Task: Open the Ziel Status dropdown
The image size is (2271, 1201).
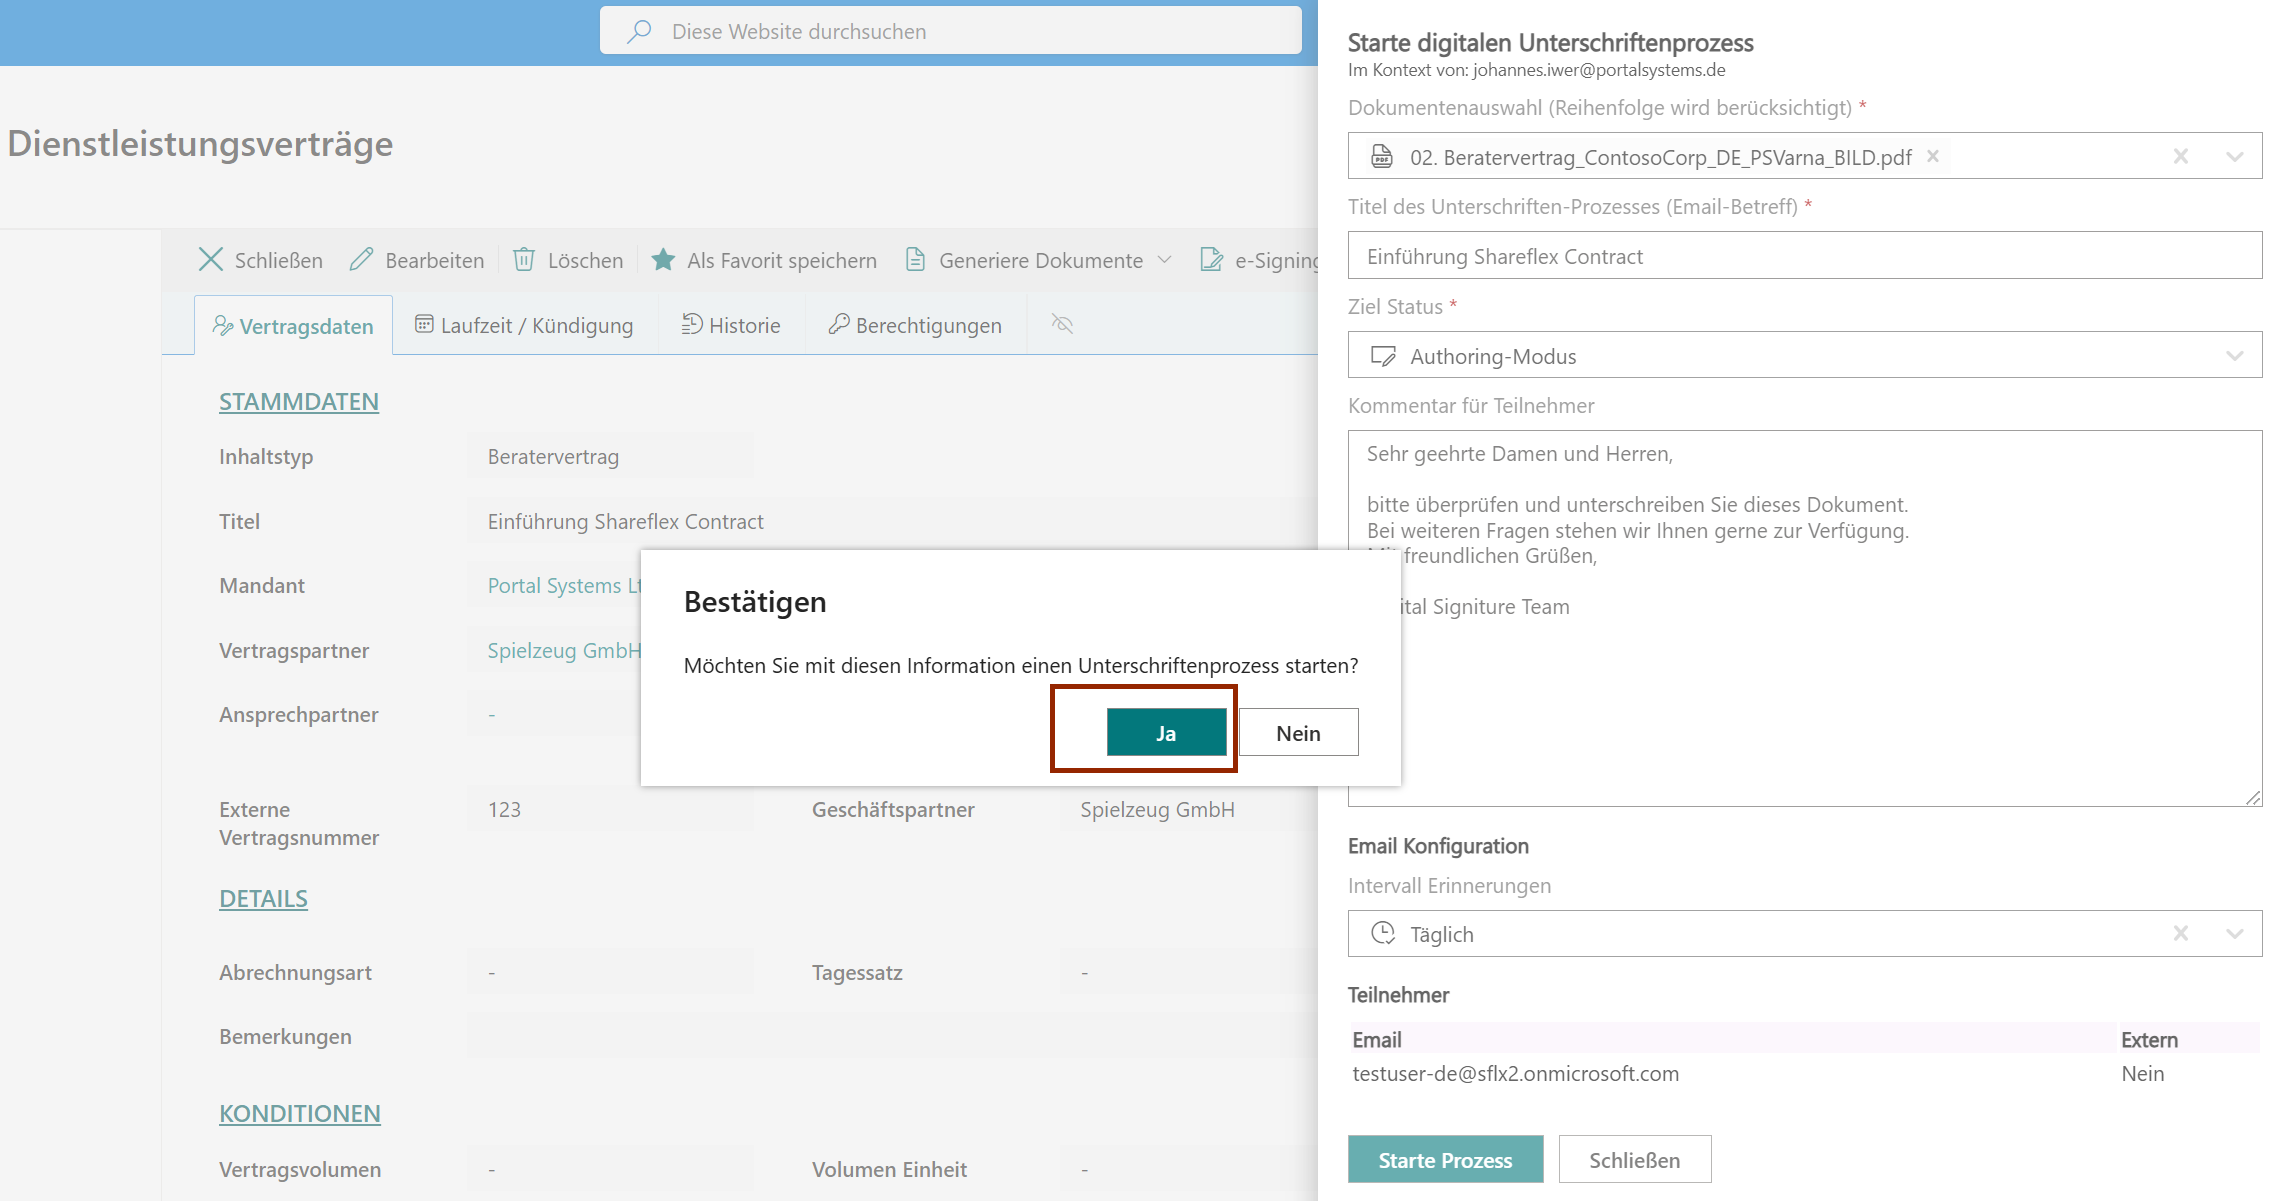Action: coord(2234,356)
